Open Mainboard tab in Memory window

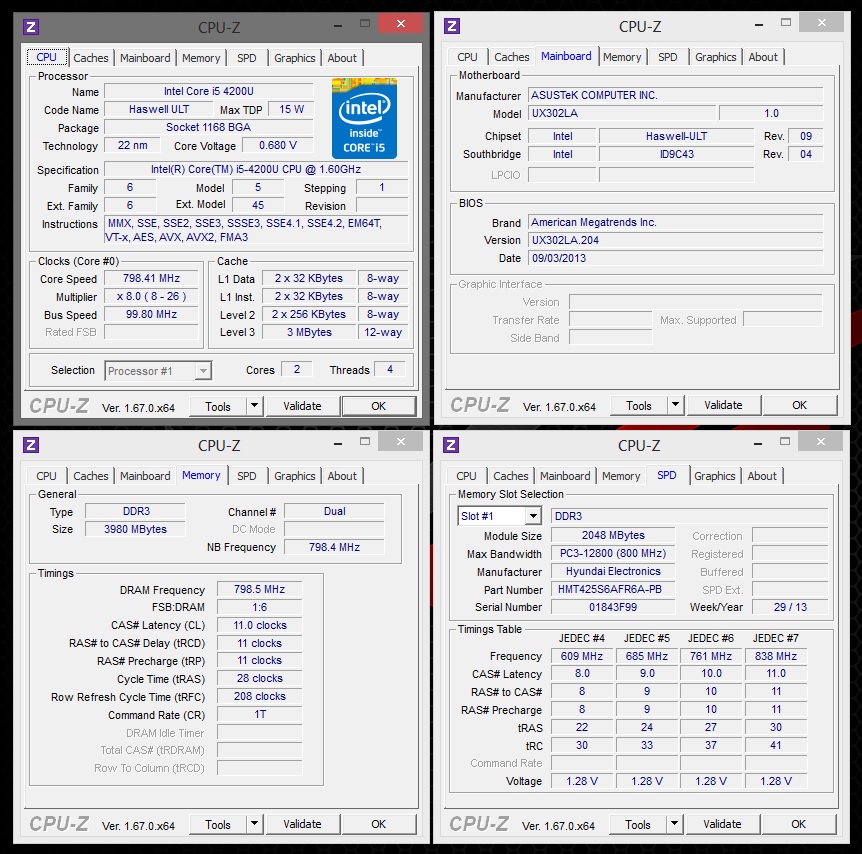coord(145,476)
